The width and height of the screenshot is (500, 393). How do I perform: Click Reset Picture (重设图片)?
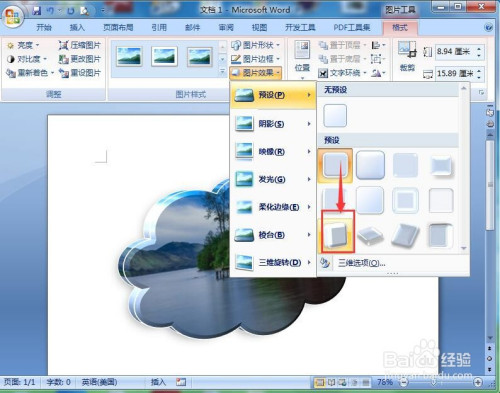79,73
